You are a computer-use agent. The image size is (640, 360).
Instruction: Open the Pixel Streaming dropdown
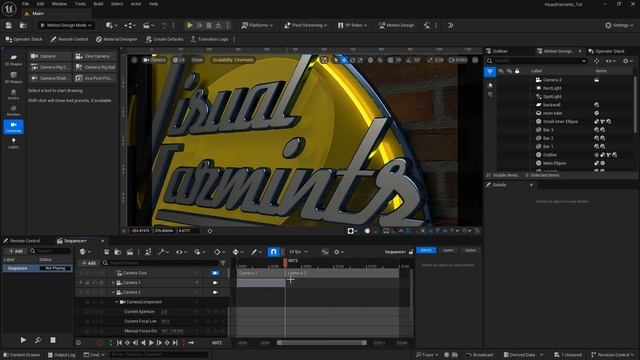point(306,25)
